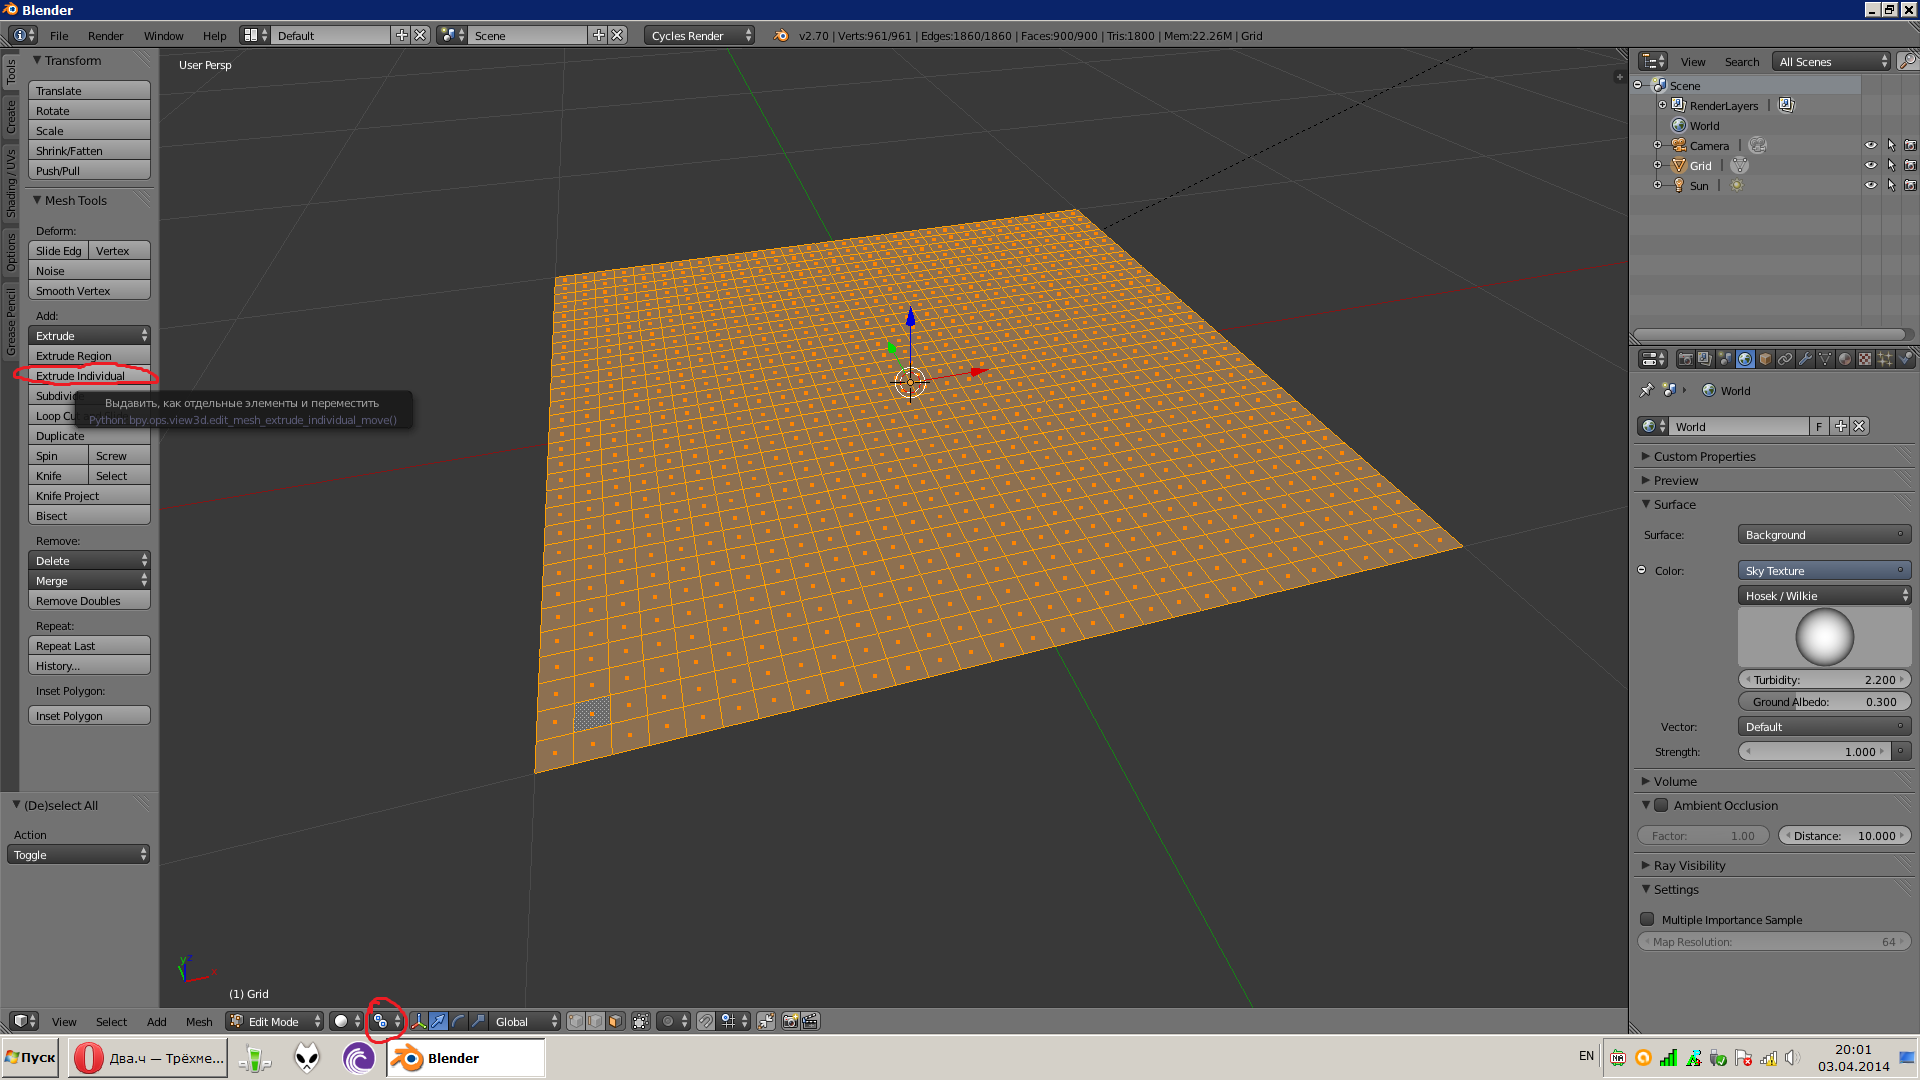Hide the Grid object with eye icon
Image resolution: width=1920 pixels, height=1080 pixels.
pyautogui.click(x=1870, y=165)
